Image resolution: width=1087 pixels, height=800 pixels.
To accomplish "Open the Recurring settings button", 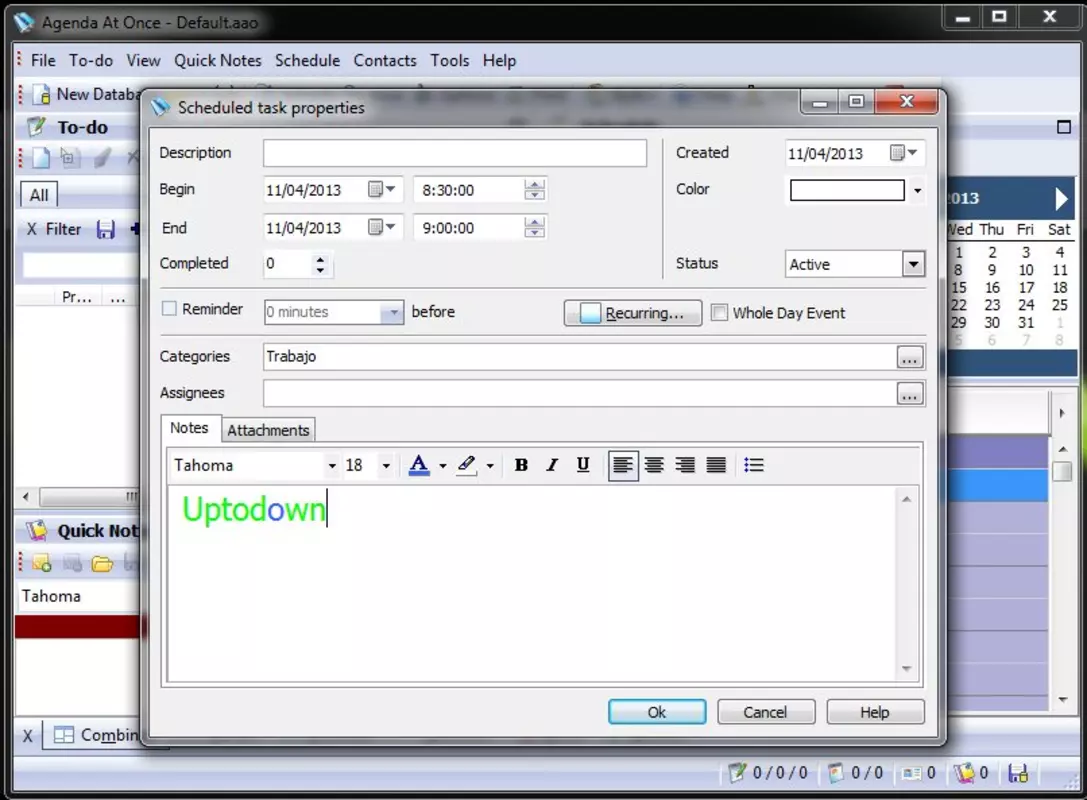I will (x=632, y=313).
